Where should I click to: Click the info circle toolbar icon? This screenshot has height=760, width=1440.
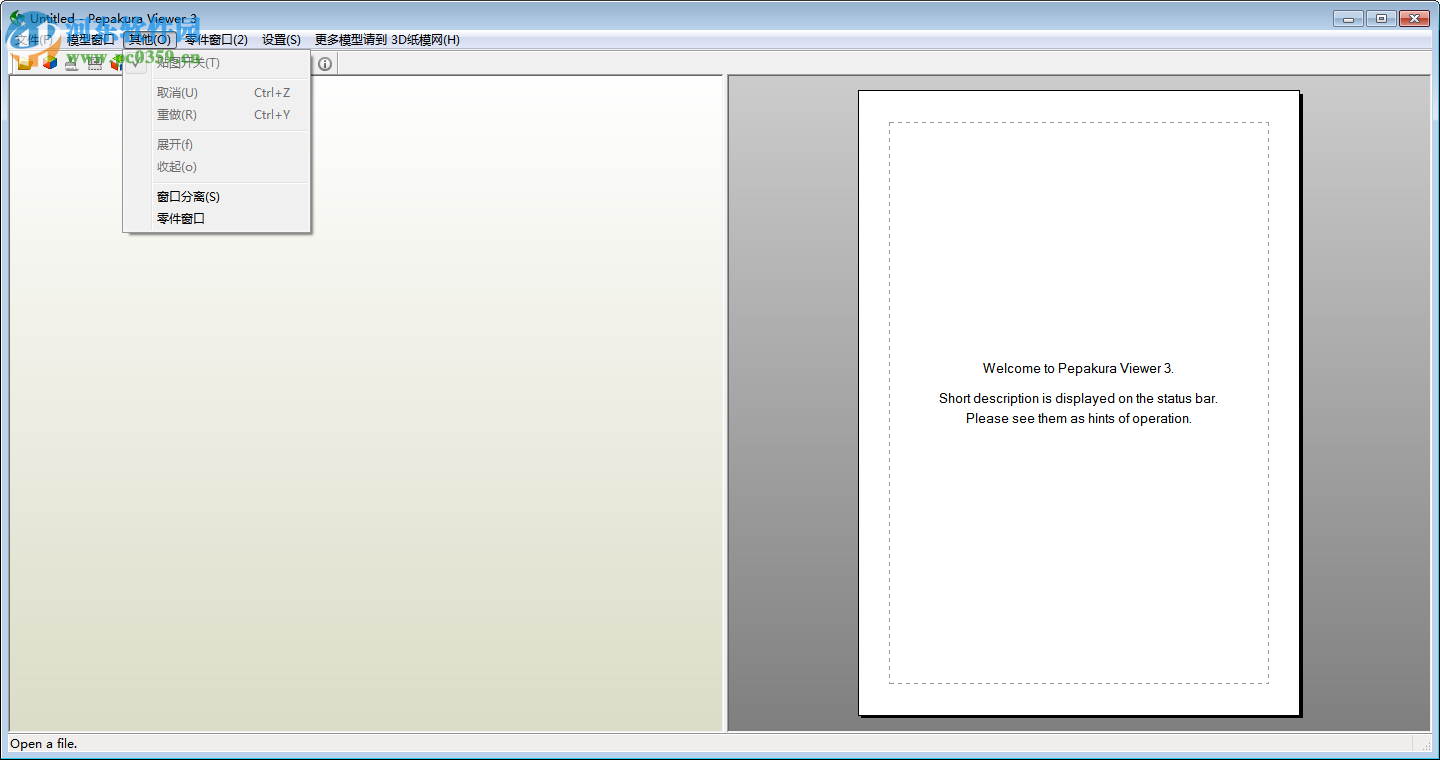(325, 64)
